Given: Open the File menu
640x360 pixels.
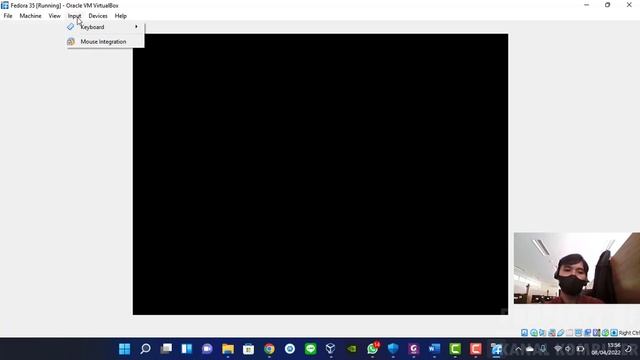Looking at the screenshot, I should [8, 16].
